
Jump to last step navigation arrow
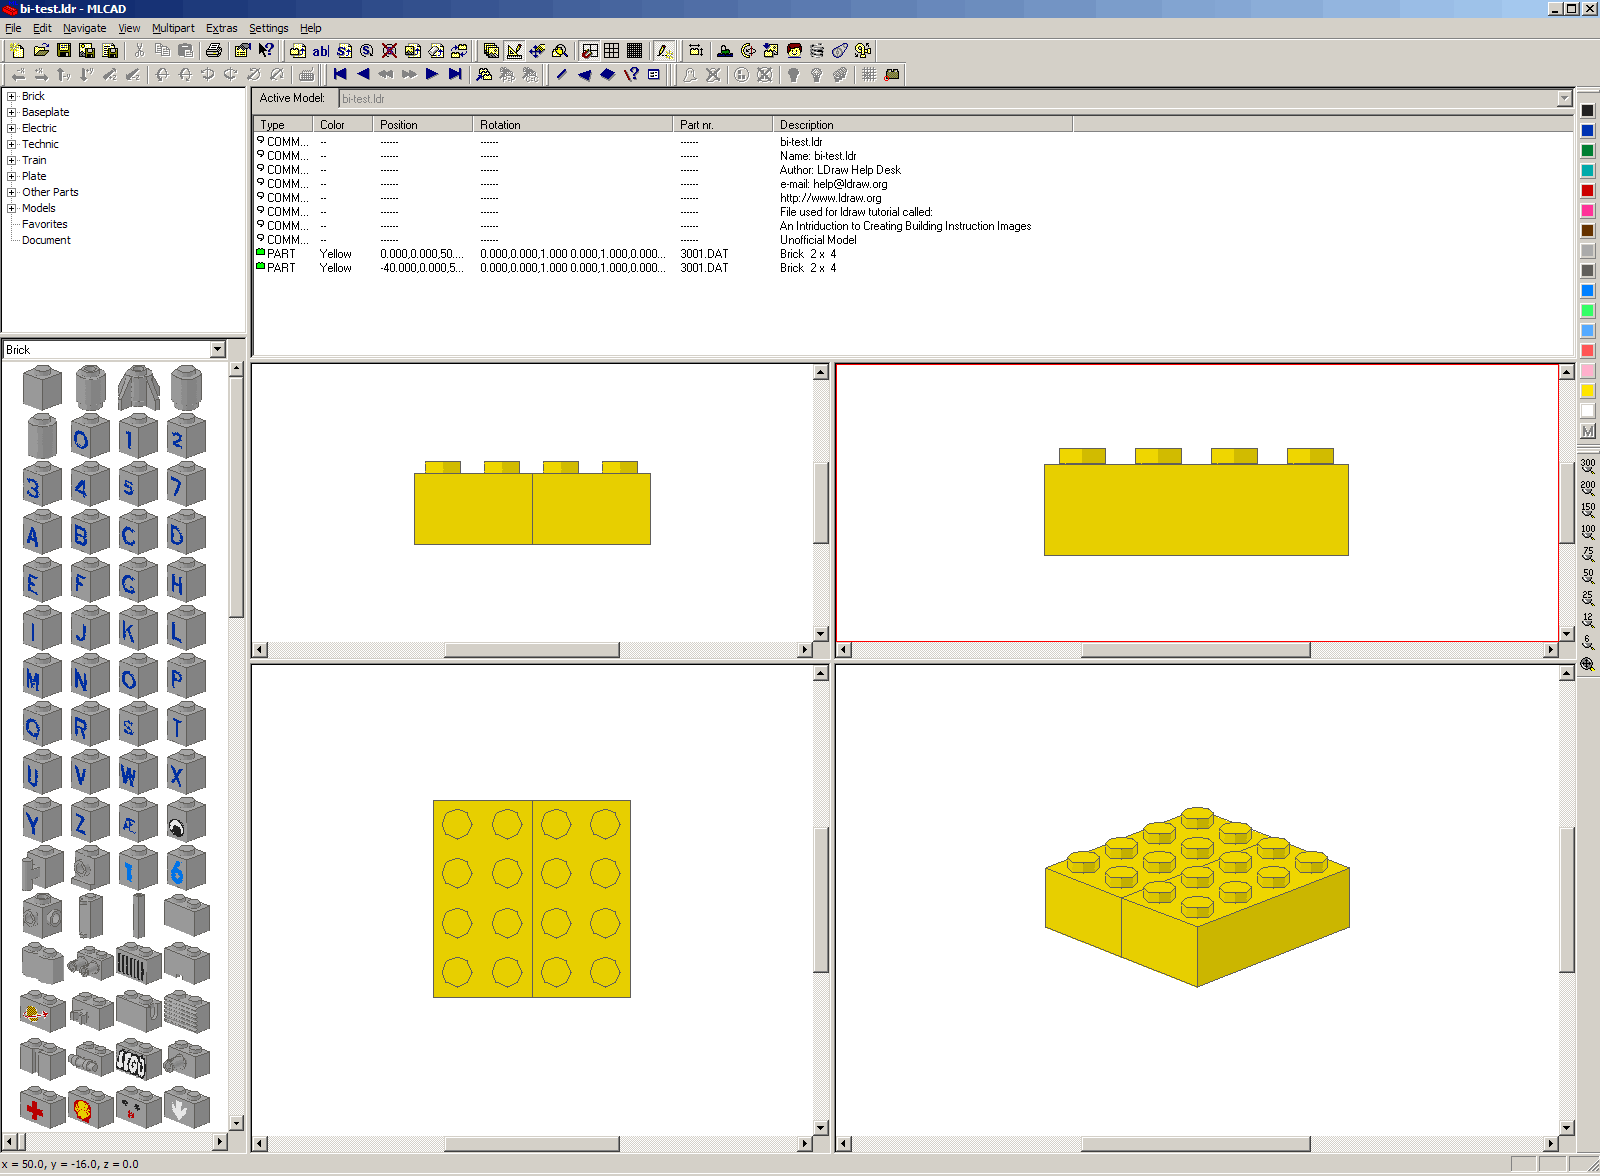point(455,74)
